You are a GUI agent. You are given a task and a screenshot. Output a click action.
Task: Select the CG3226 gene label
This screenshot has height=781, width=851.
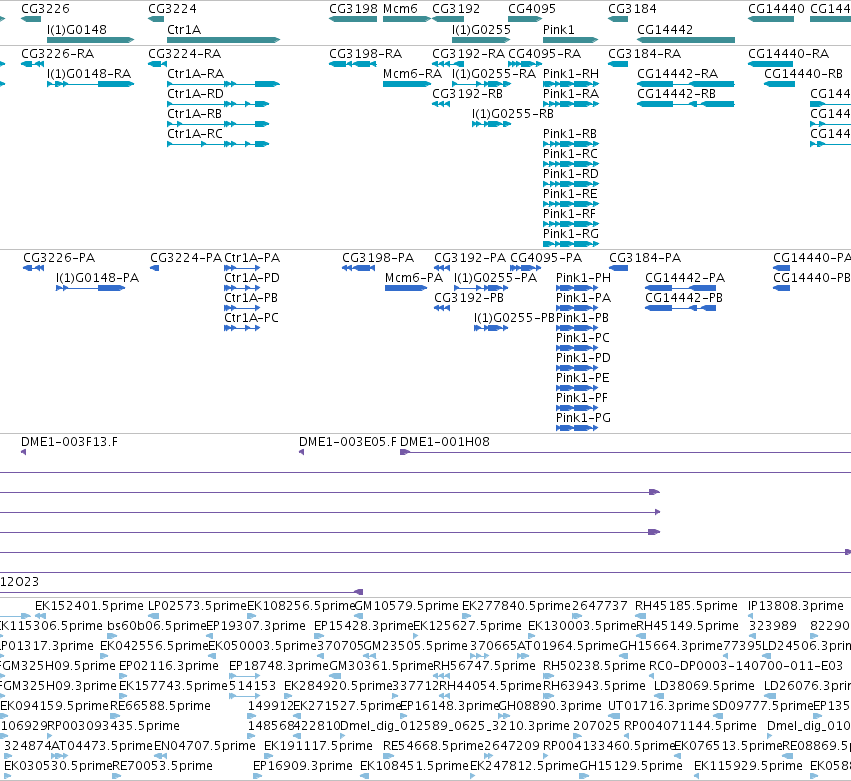tap(45, 9)
